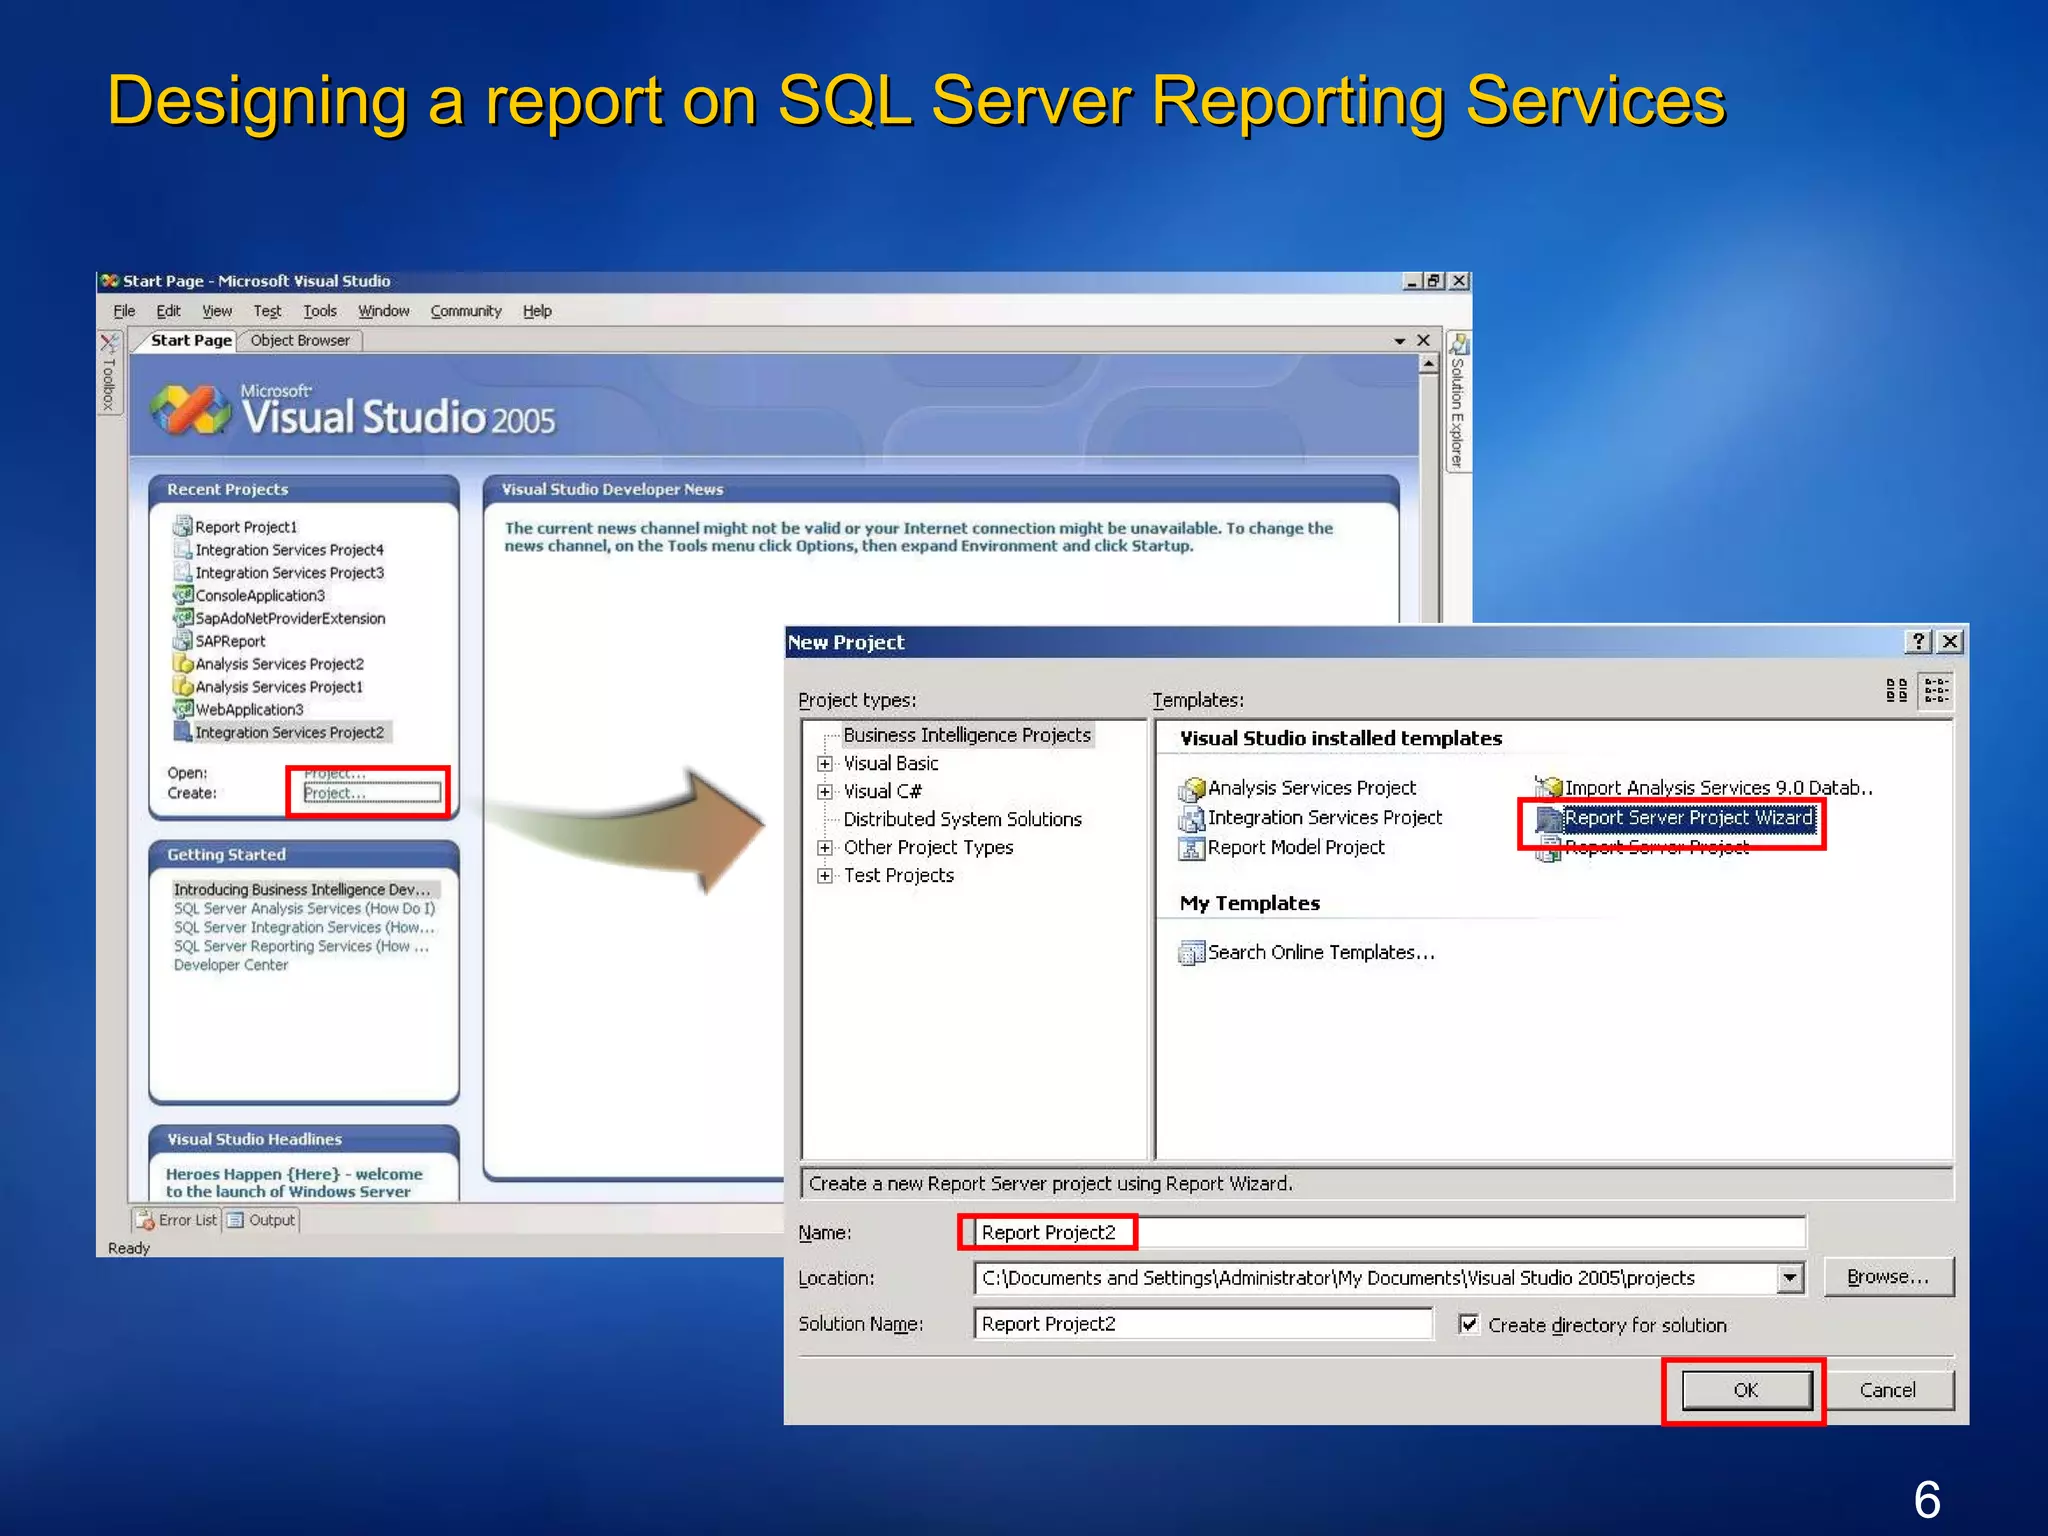
Task: Toggle Create directory for solution checkbox
Action: (1468, 1324)
